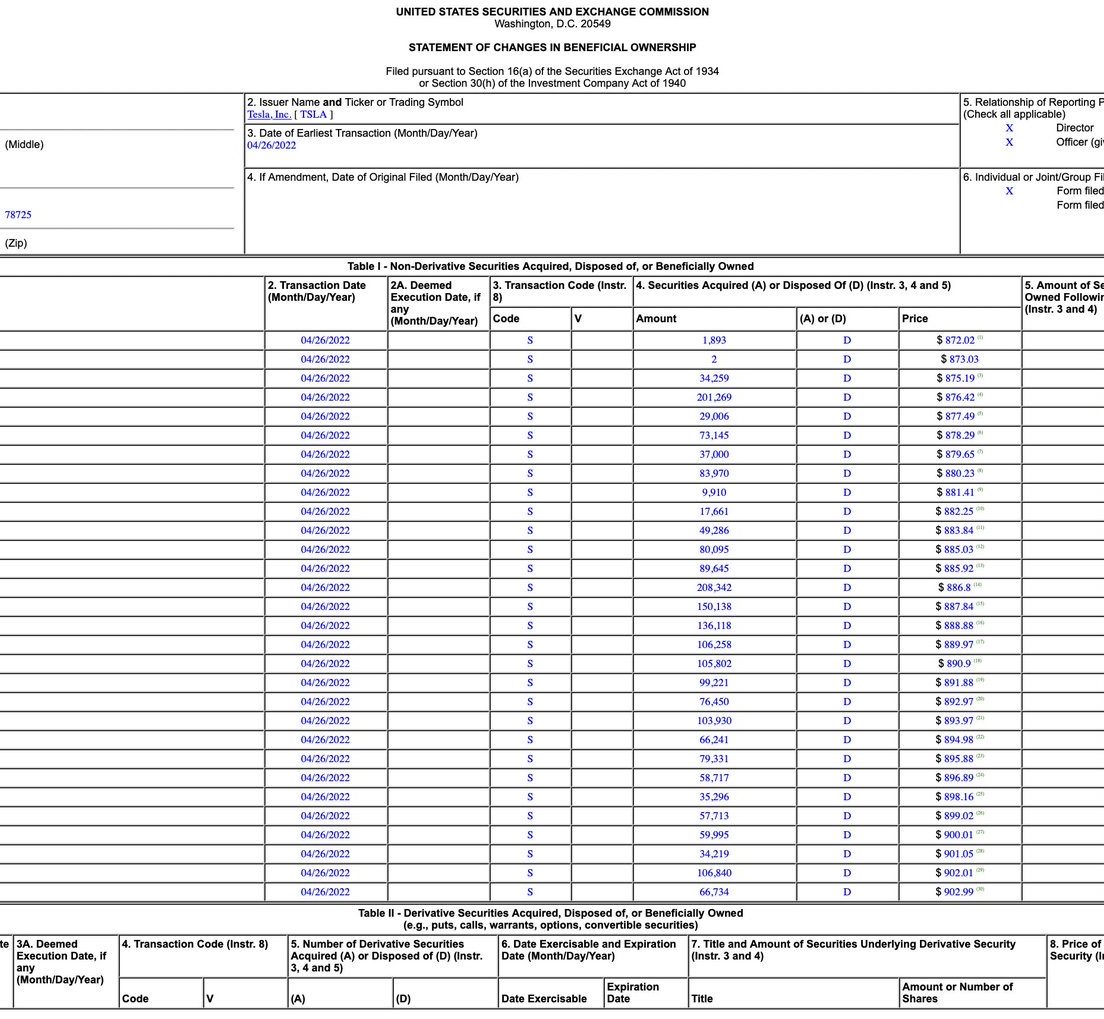Click the X mark beside Form filed

pyautogui.click(x=1010, y=192)
